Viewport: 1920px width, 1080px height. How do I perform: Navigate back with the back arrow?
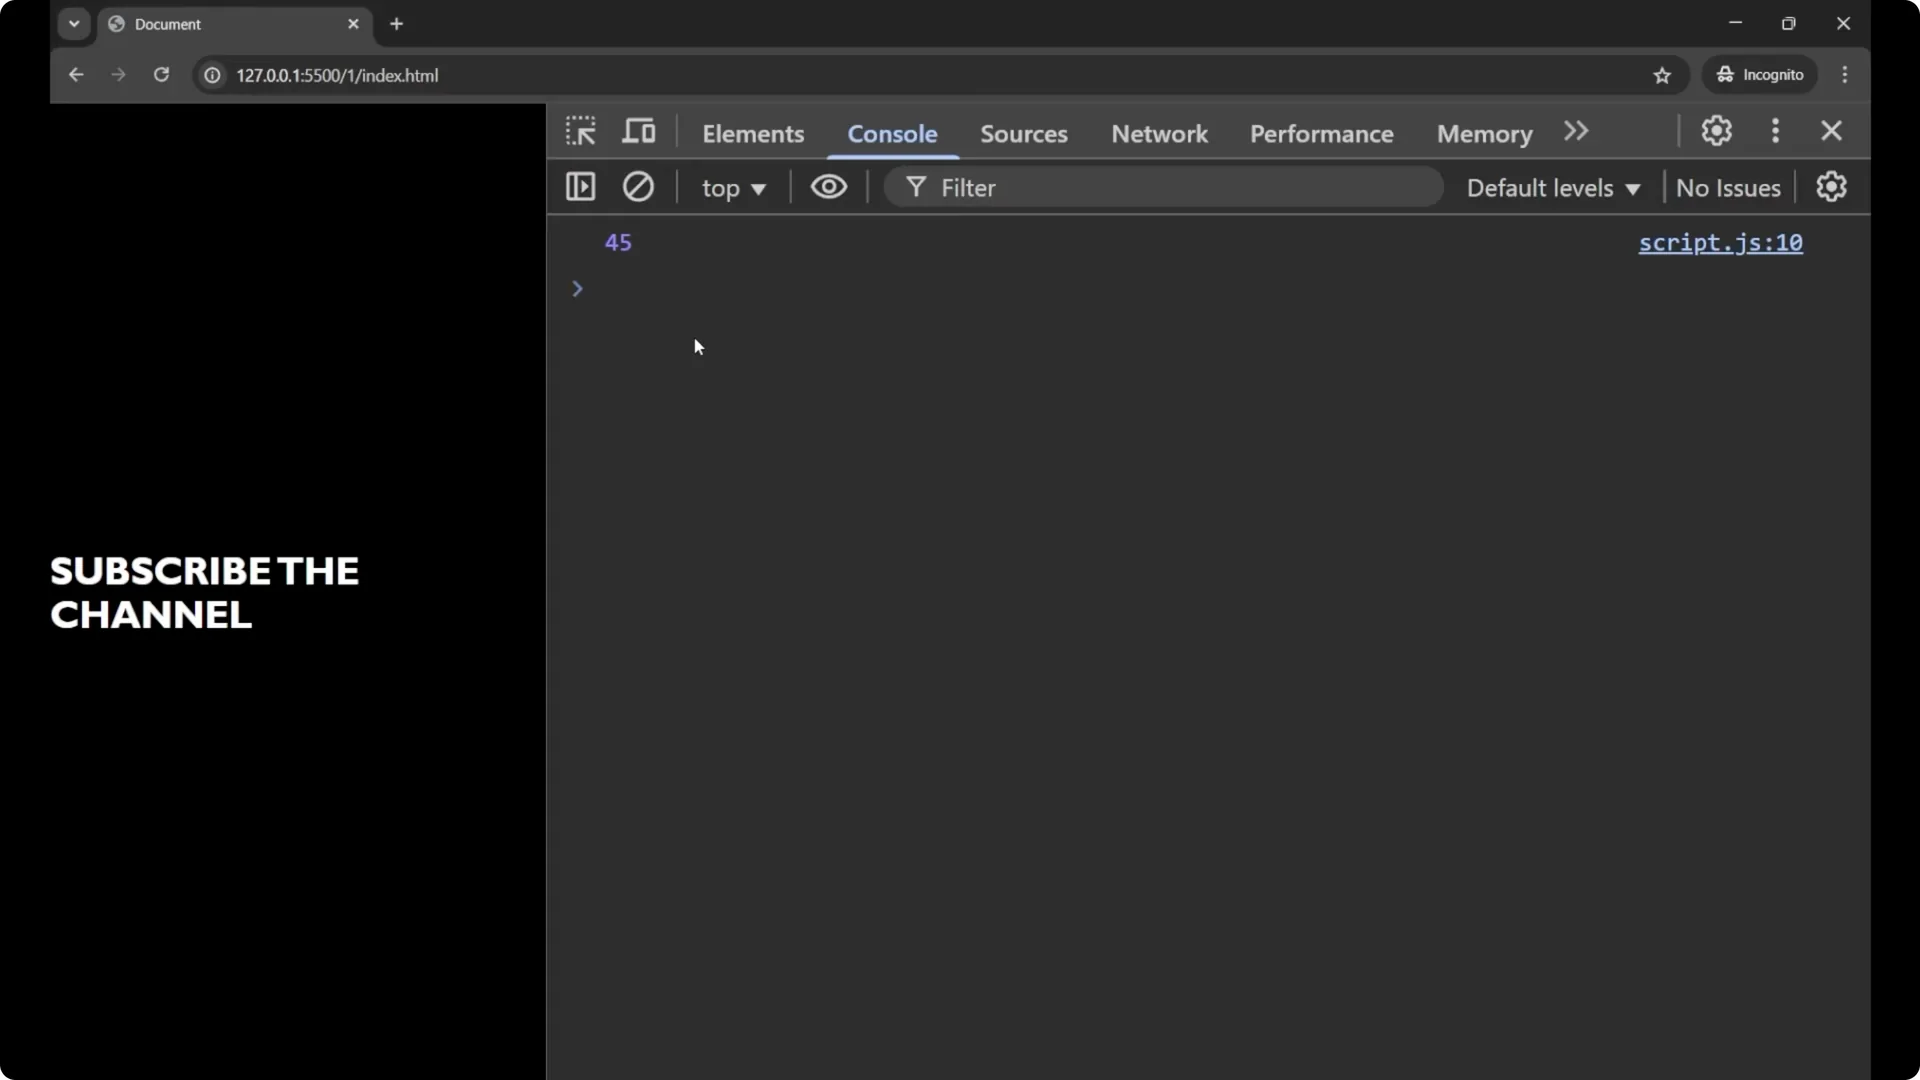(x=76, y=75)
